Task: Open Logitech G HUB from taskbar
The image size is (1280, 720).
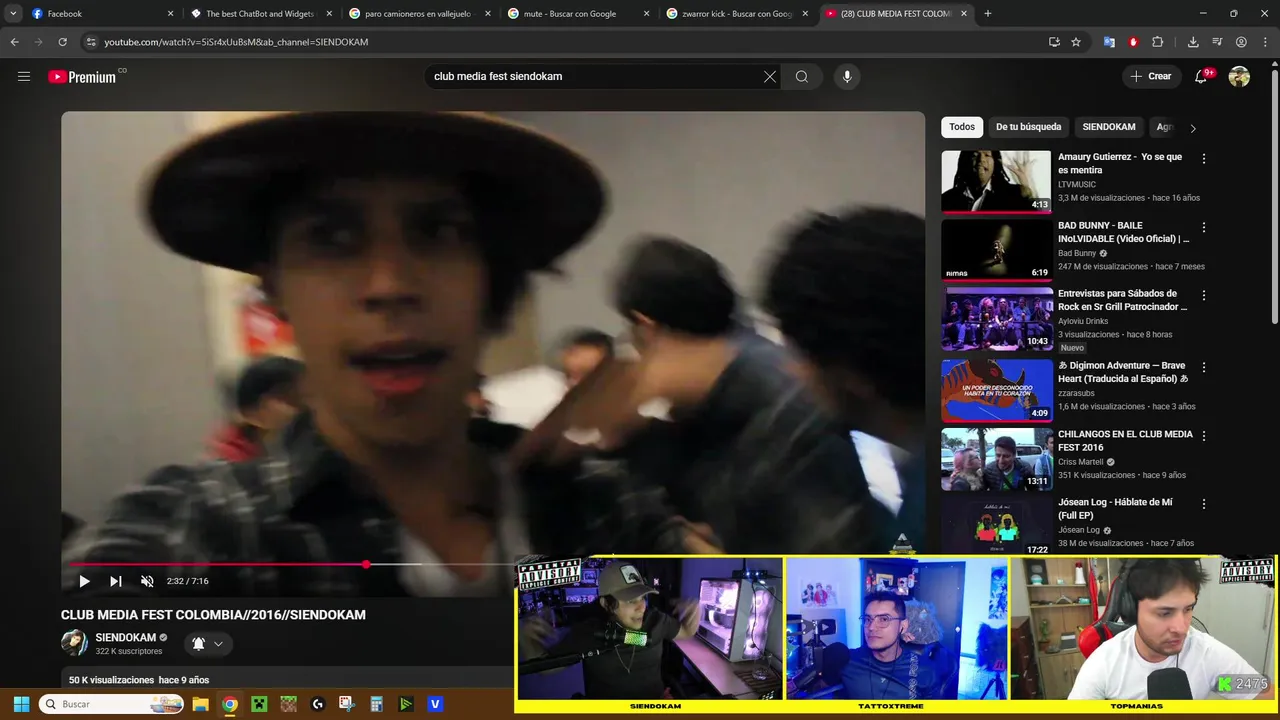Action: (x=318, y=704)
